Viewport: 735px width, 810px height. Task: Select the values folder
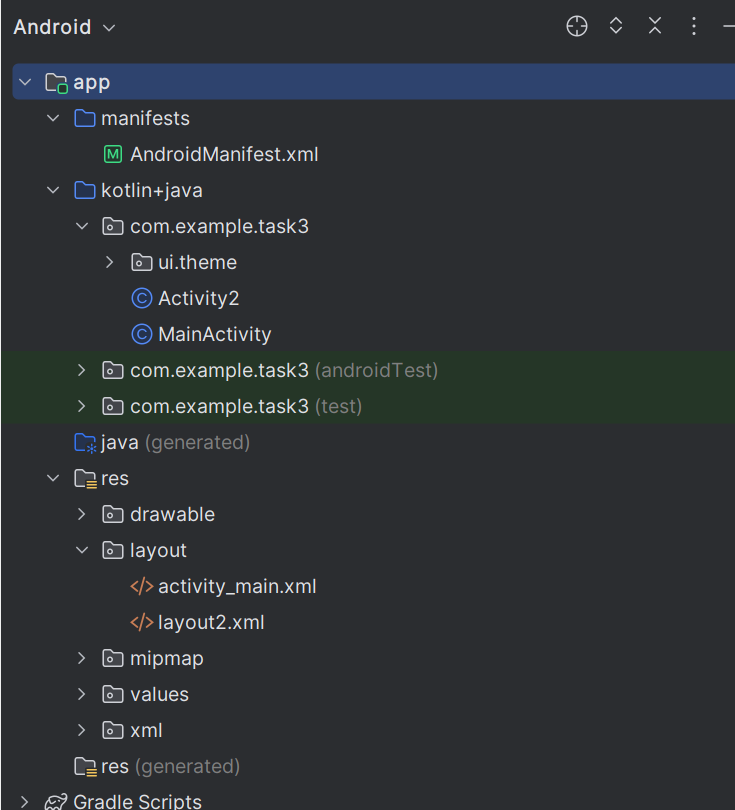click(159, 695)
